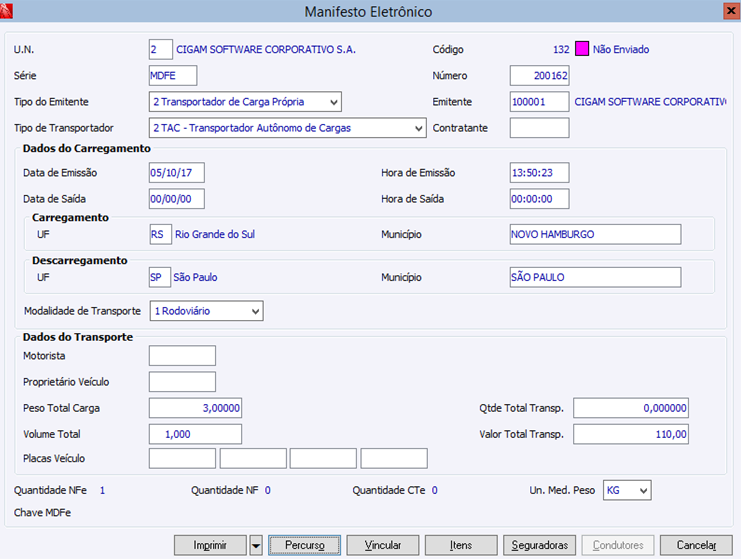Click the Contratante input field

click(x=539, y=128)
